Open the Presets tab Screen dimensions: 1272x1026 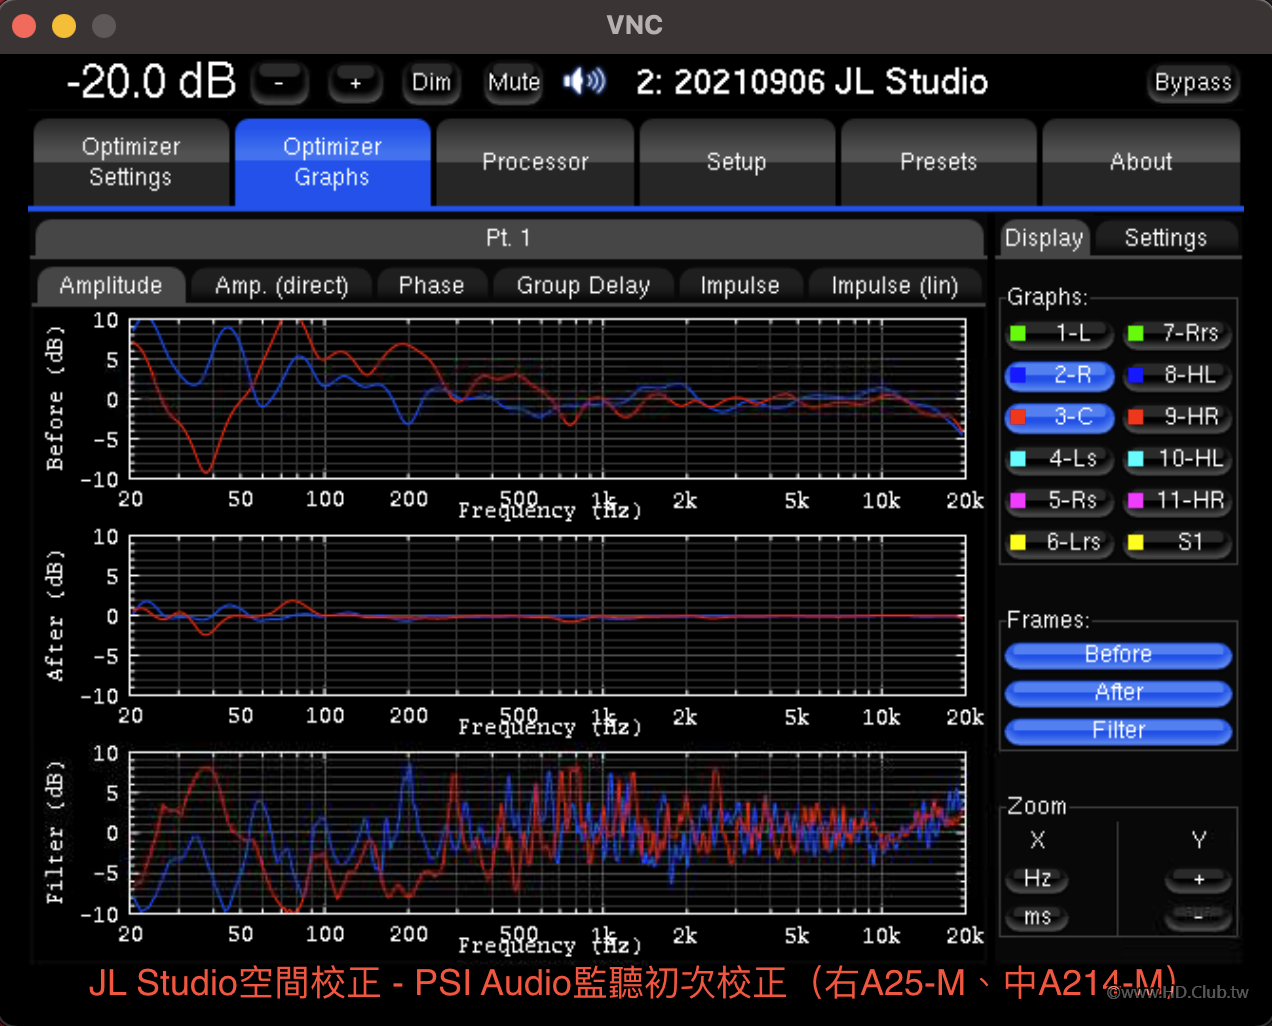click(938, 162)
